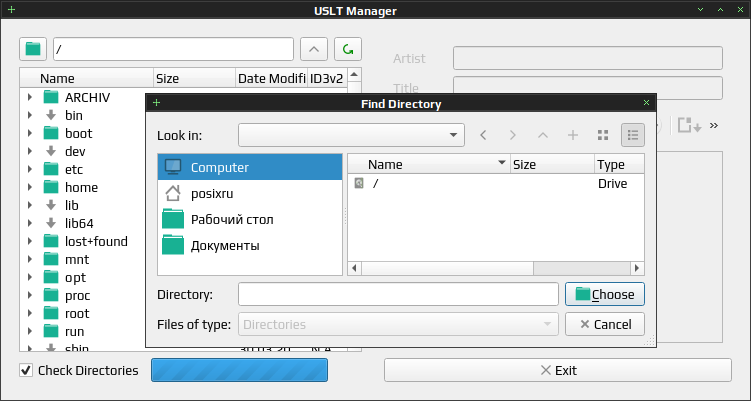Click the Cancel button
This screenshot has height=401, width=751.
(x=605, y=324)
